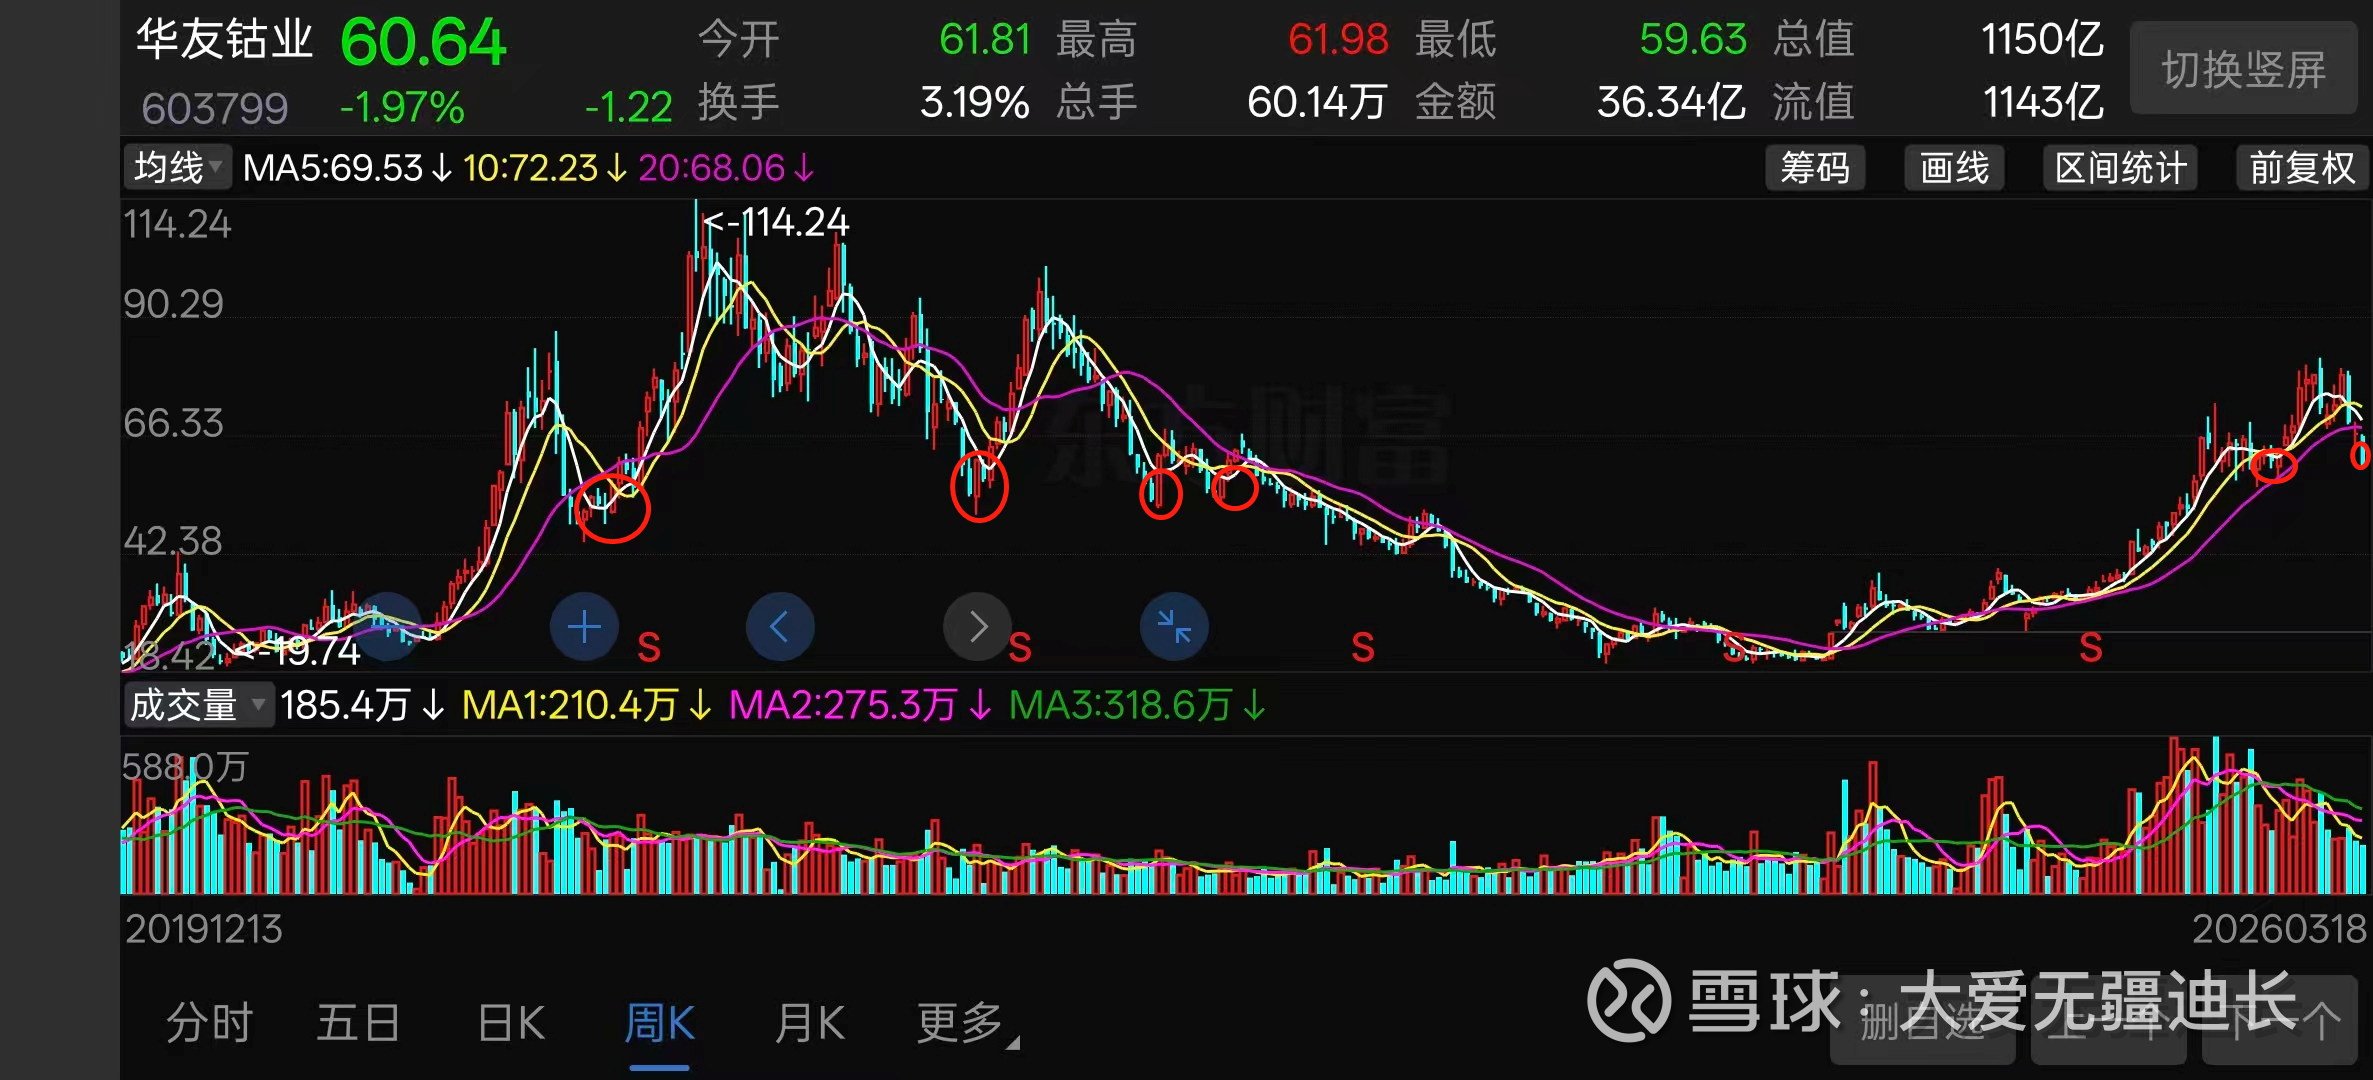
Task: Switch to the 日K tab
Action: pos(511,1023)
